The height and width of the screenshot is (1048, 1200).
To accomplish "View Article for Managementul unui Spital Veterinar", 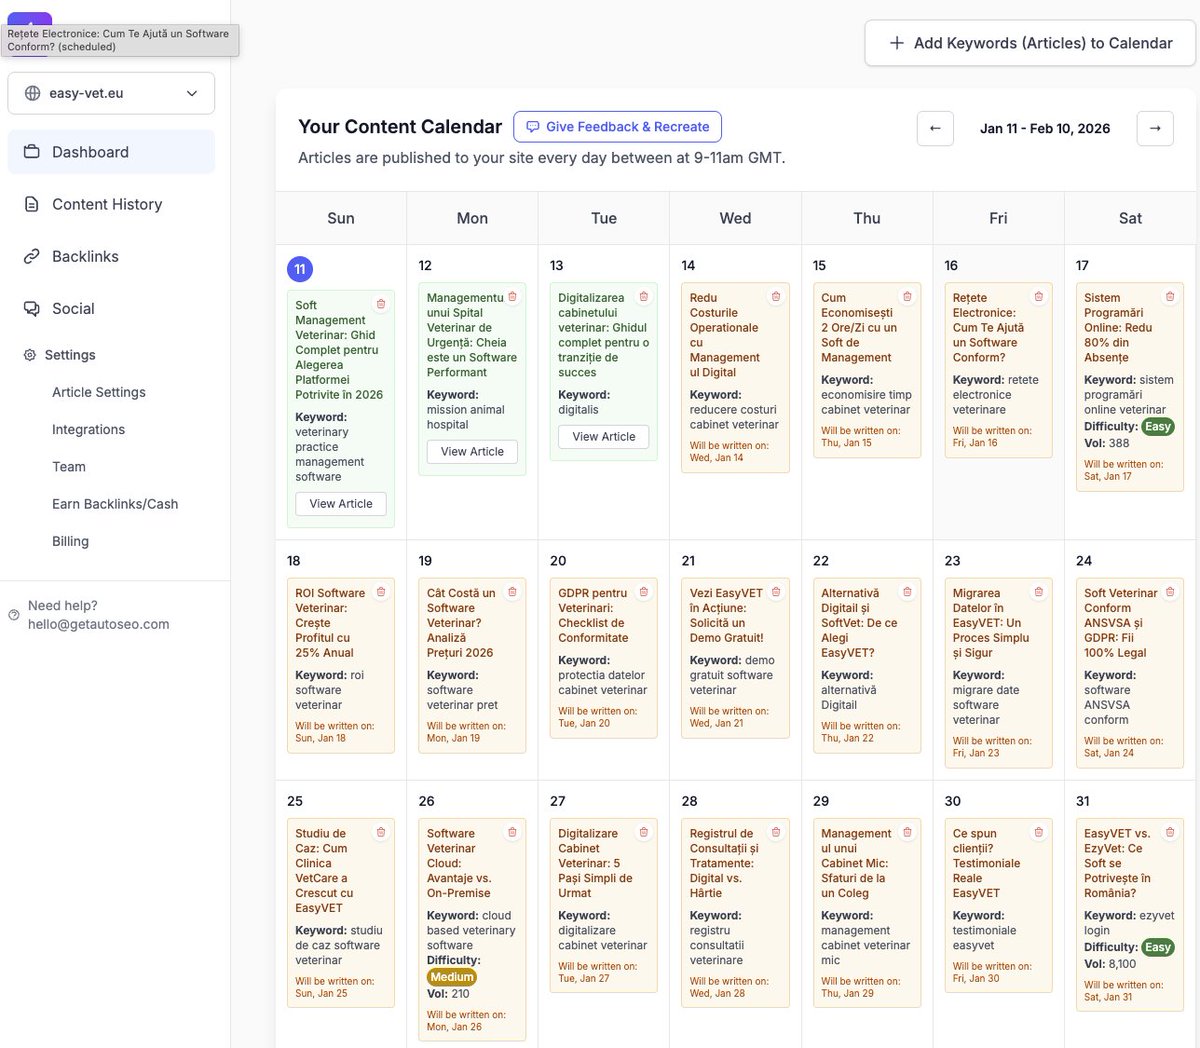I will pyautogui.click(x=472, y=452).
